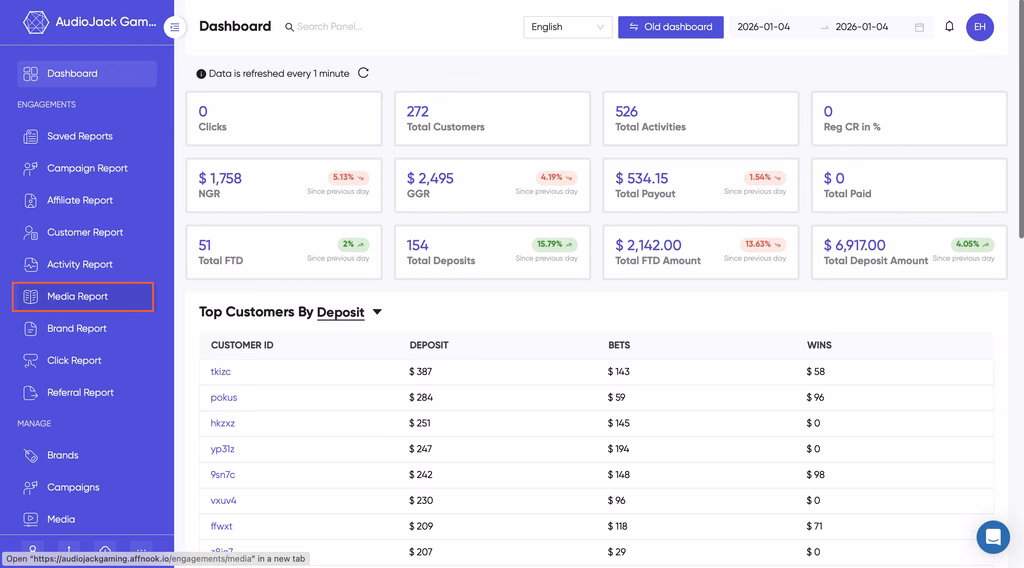The image size is (1024, 568).
Task: Click the start date 2026-01-04 field
Action: (763, 27)
